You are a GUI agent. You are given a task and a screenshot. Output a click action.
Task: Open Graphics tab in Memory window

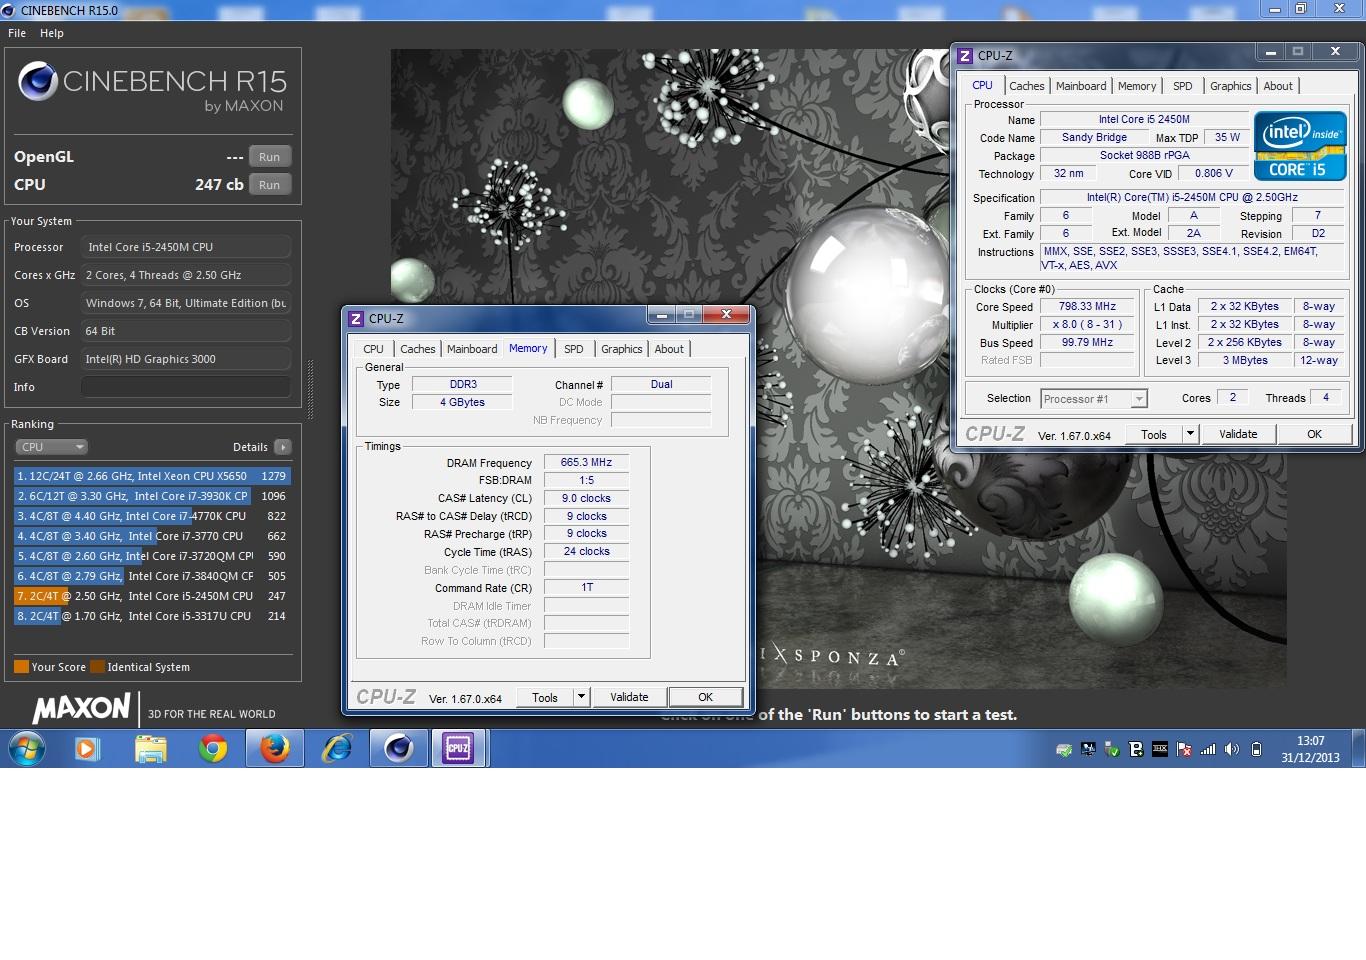point(622,349)
